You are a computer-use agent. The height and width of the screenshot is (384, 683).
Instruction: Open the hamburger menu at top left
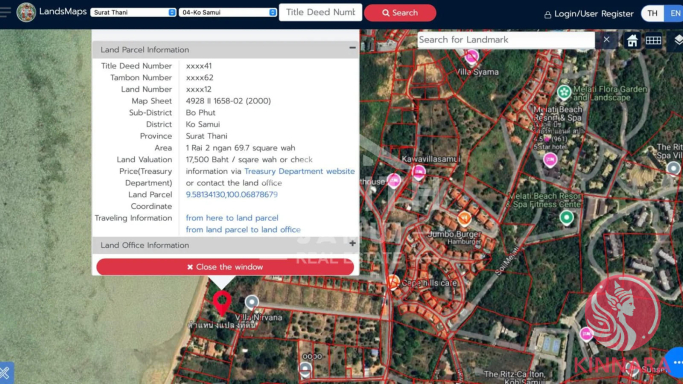[x=5, y=12]
